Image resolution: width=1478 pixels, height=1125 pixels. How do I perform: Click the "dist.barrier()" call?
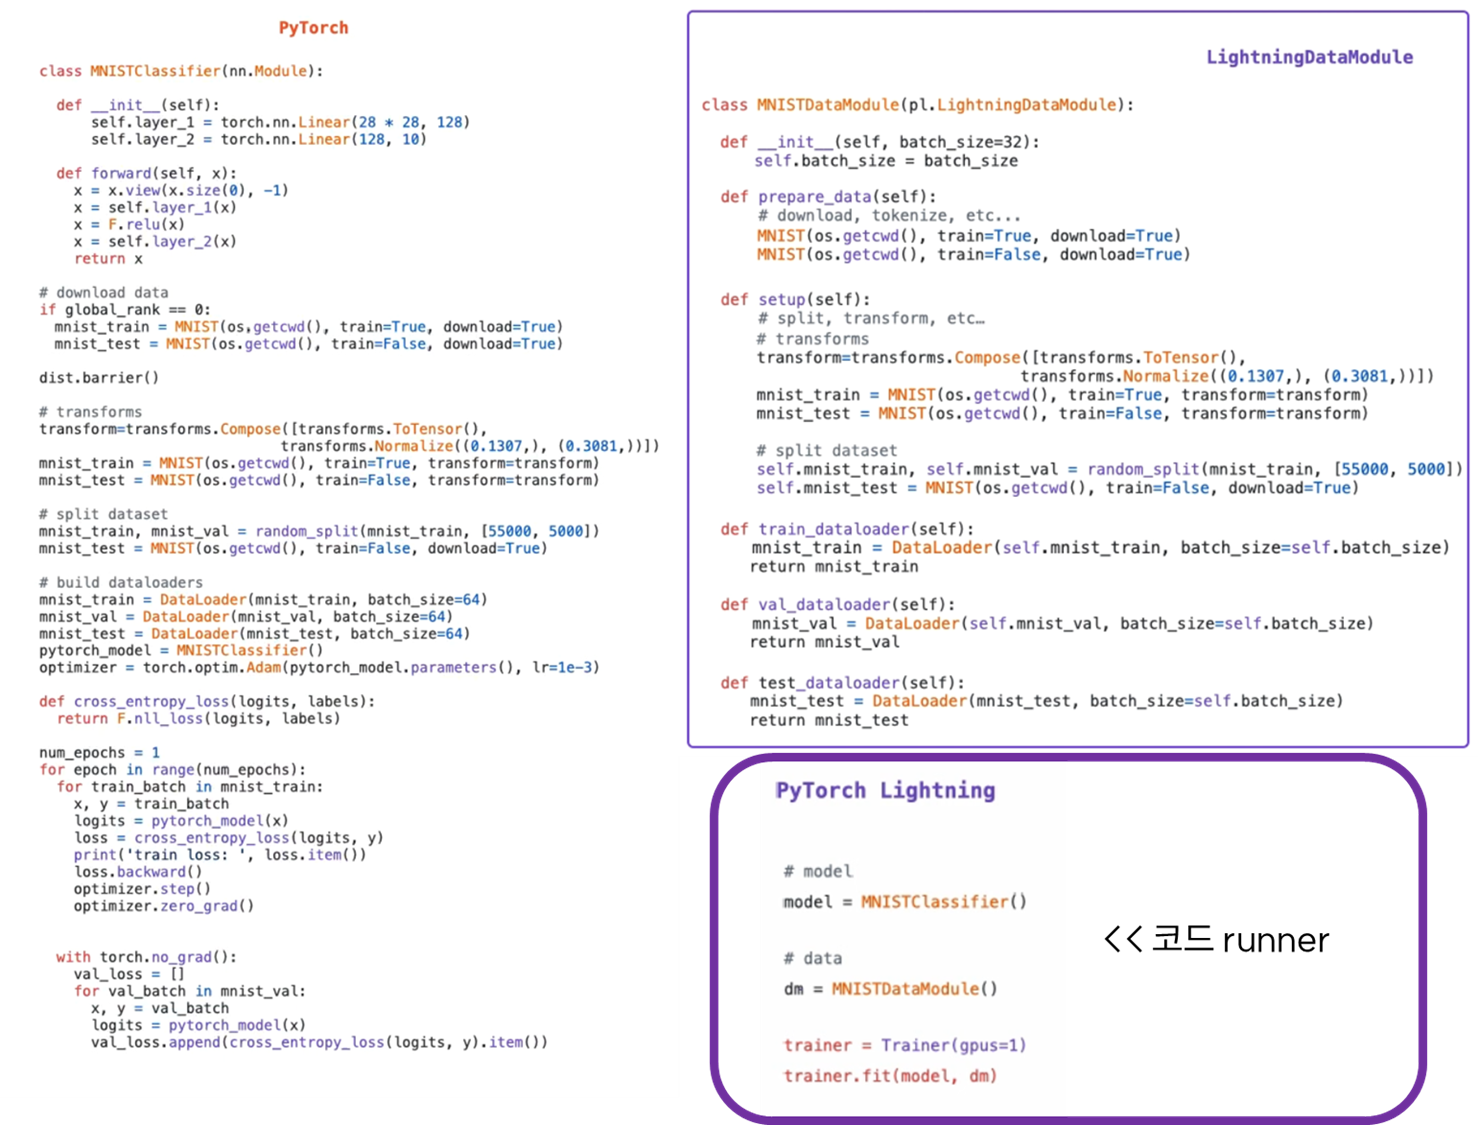pos(99,377)
